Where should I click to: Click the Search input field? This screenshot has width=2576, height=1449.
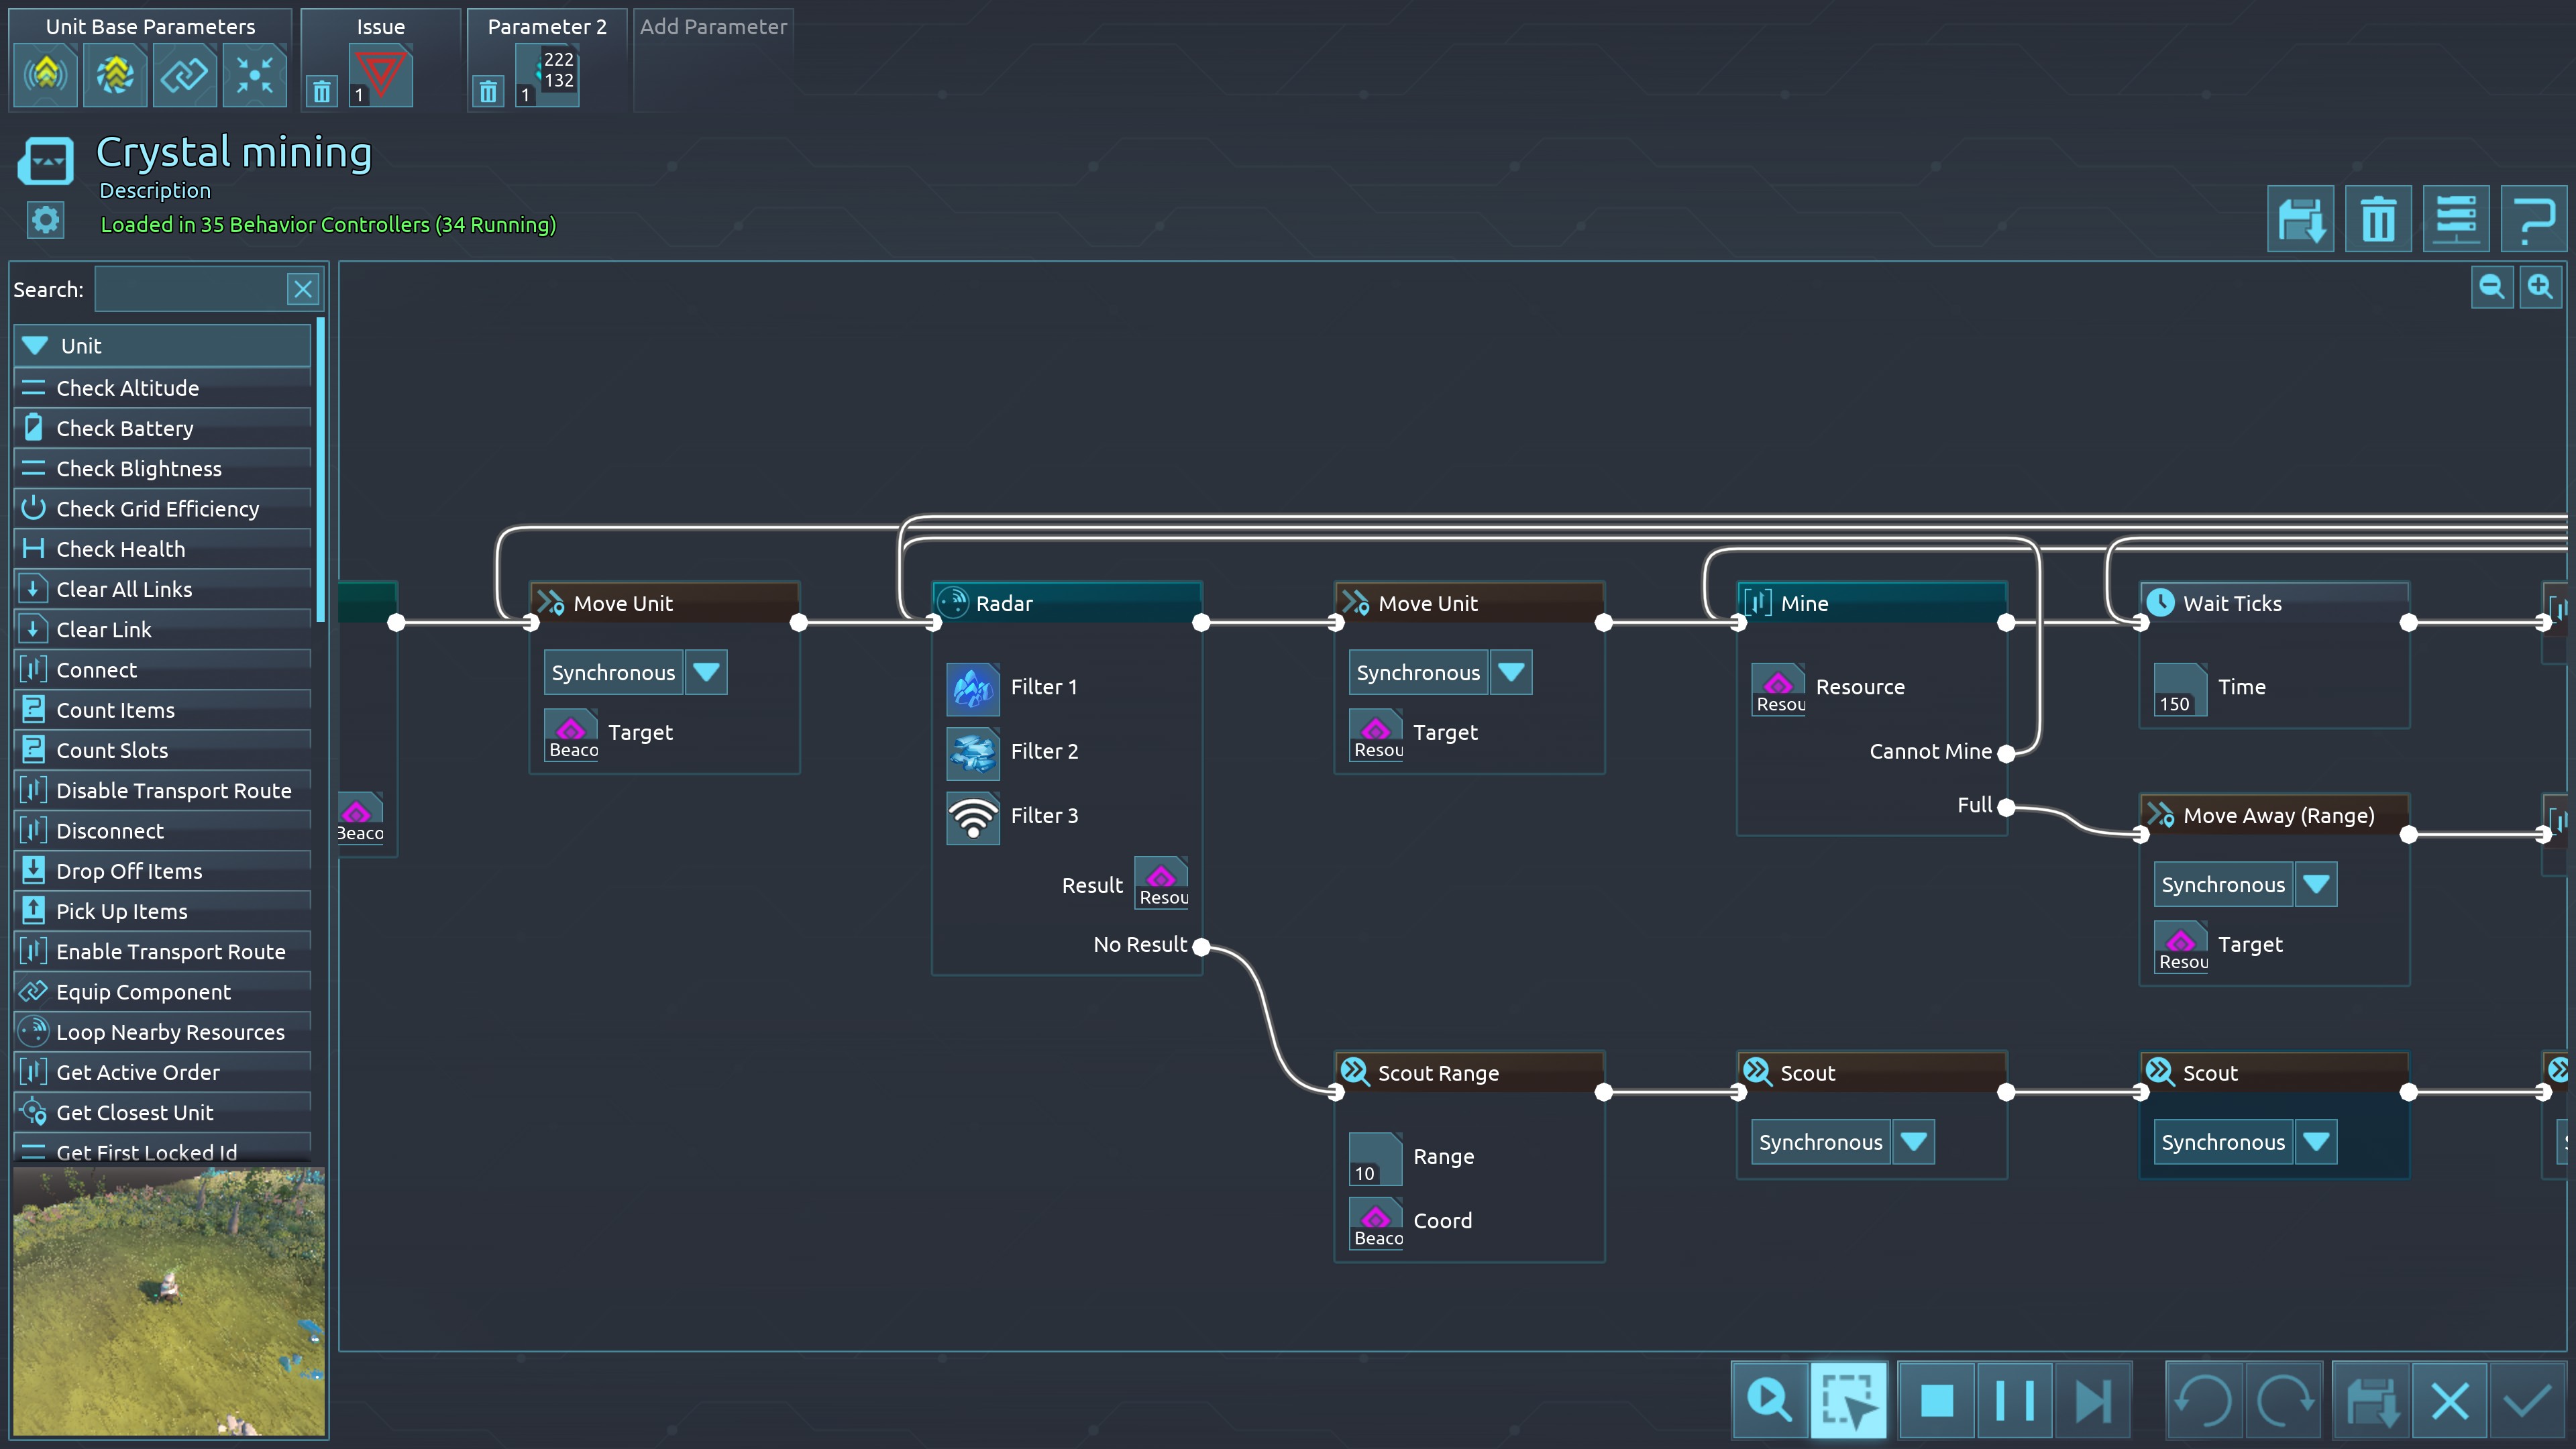click(190, 290)
